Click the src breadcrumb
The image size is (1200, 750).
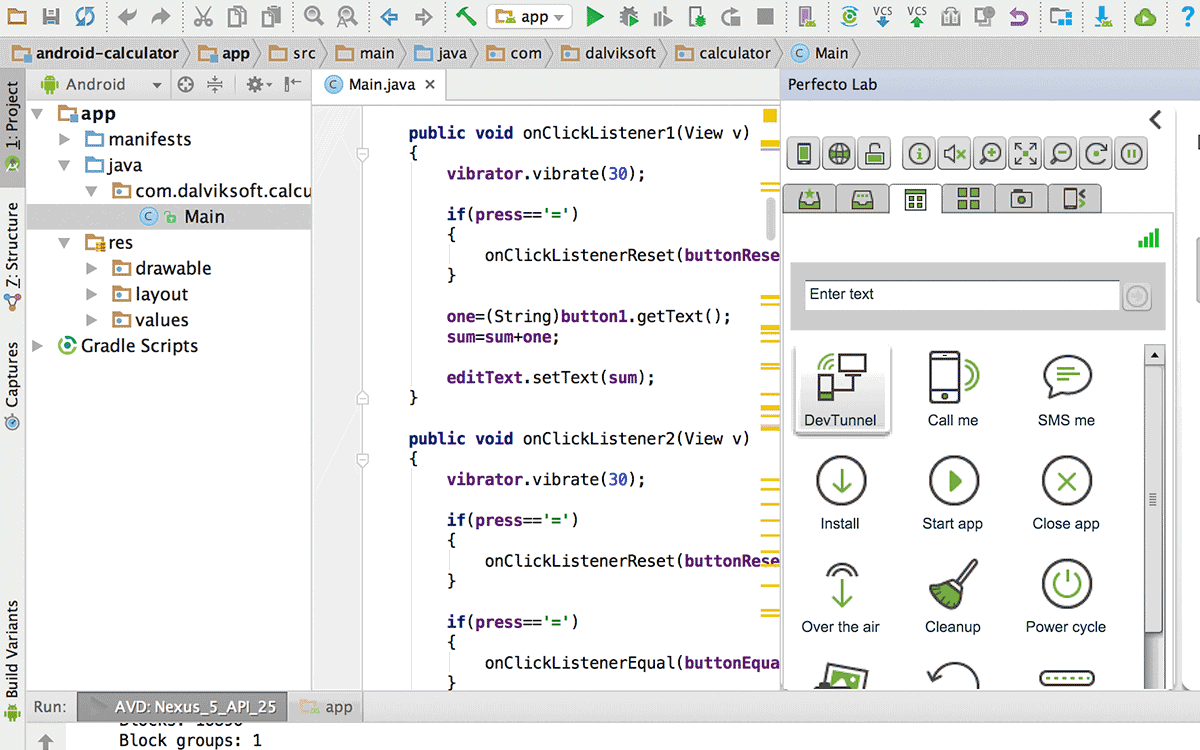click(294, 53)
